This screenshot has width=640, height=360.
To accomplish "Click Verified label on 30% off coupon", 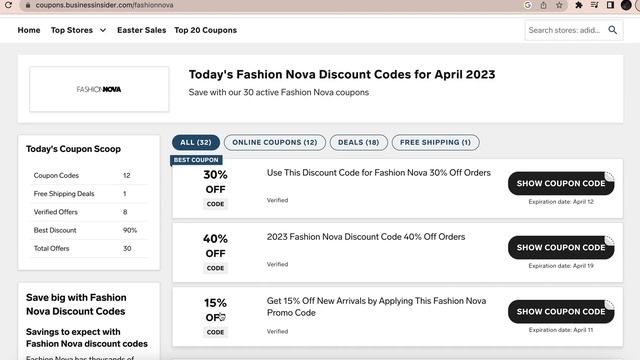I will pos(278,200).
